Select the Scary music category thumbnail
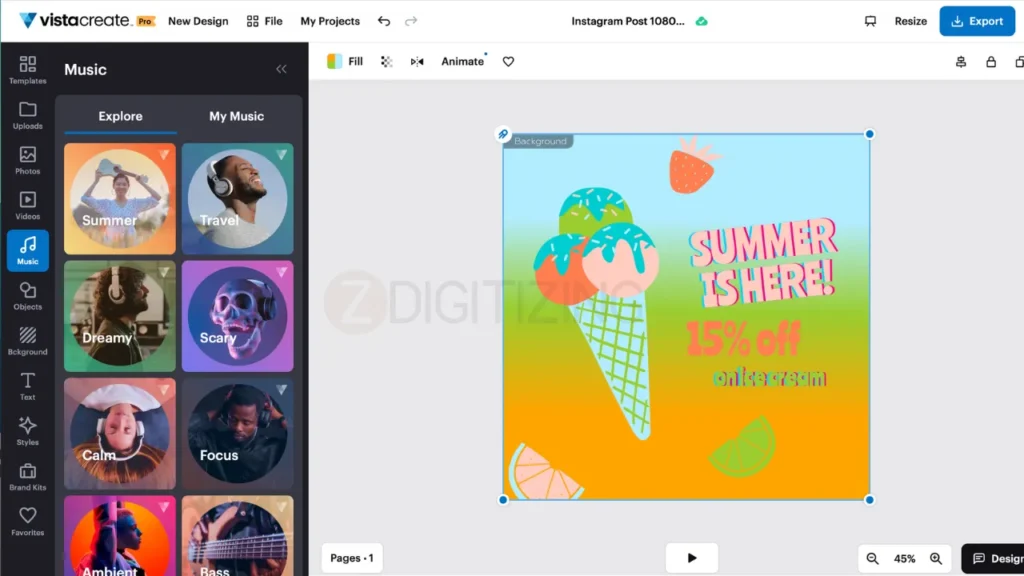The height and width of the screenshot is (576, 1024). [x=237, y=316]
